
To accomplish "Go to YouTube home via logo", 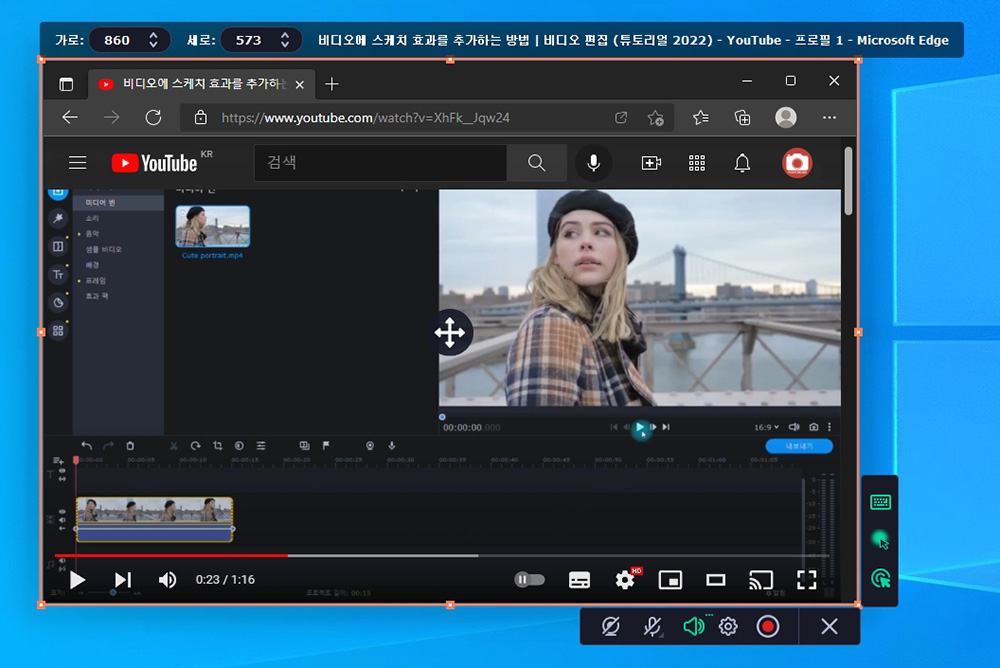I will point(155,163).
